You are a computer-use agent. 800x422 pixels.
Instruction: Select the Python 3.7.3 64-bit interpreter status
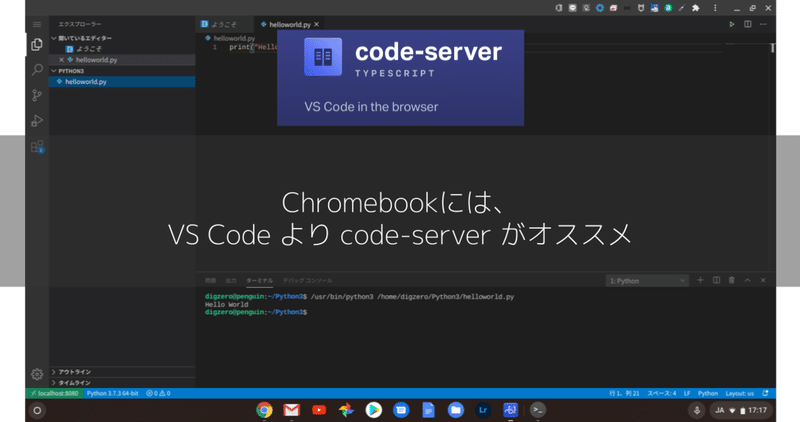coord(112,393)
